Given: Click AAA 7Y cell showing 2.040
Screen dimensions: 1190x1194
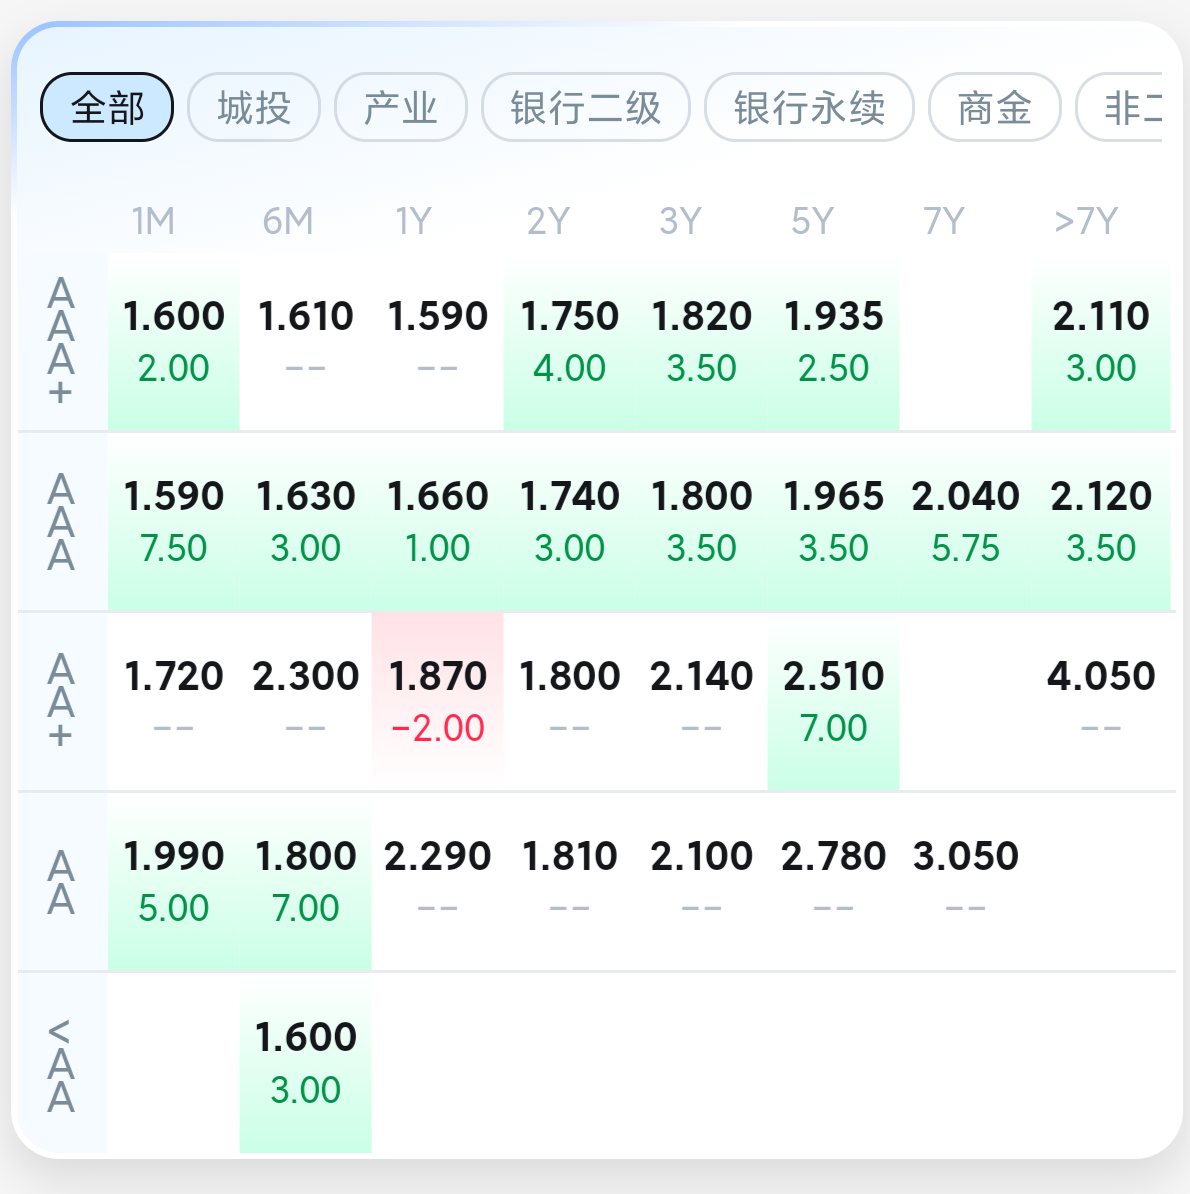Looking at the screenshot, I should [x=965, y=521].
